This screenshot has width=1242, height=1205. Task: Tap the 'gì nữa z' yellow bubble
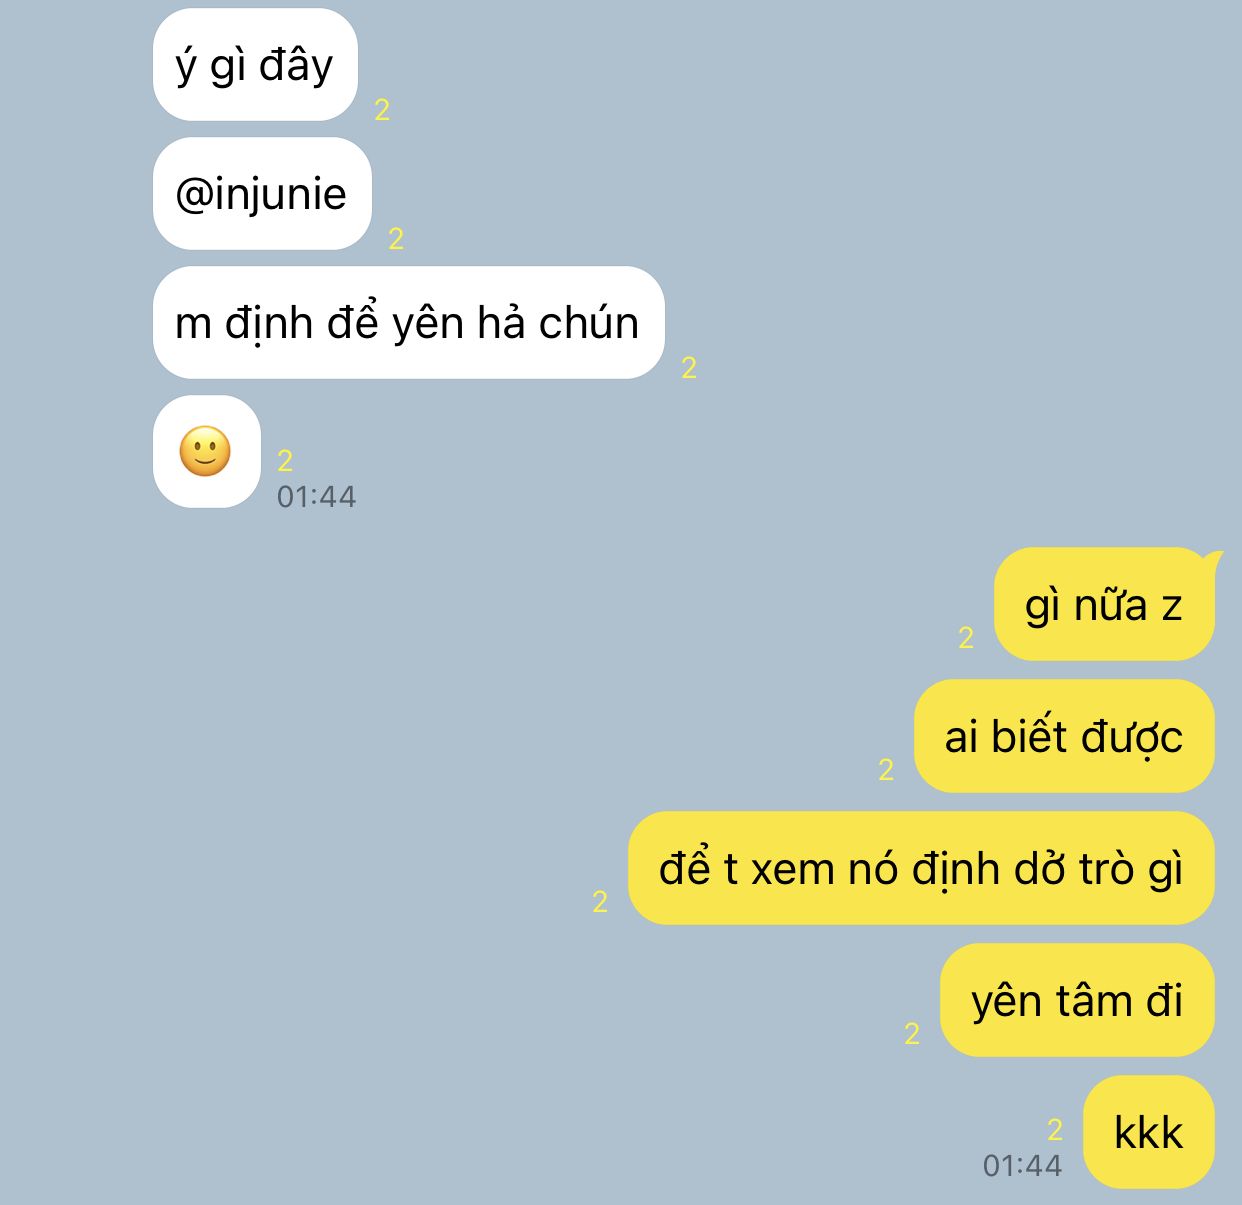coord(1104,604)
